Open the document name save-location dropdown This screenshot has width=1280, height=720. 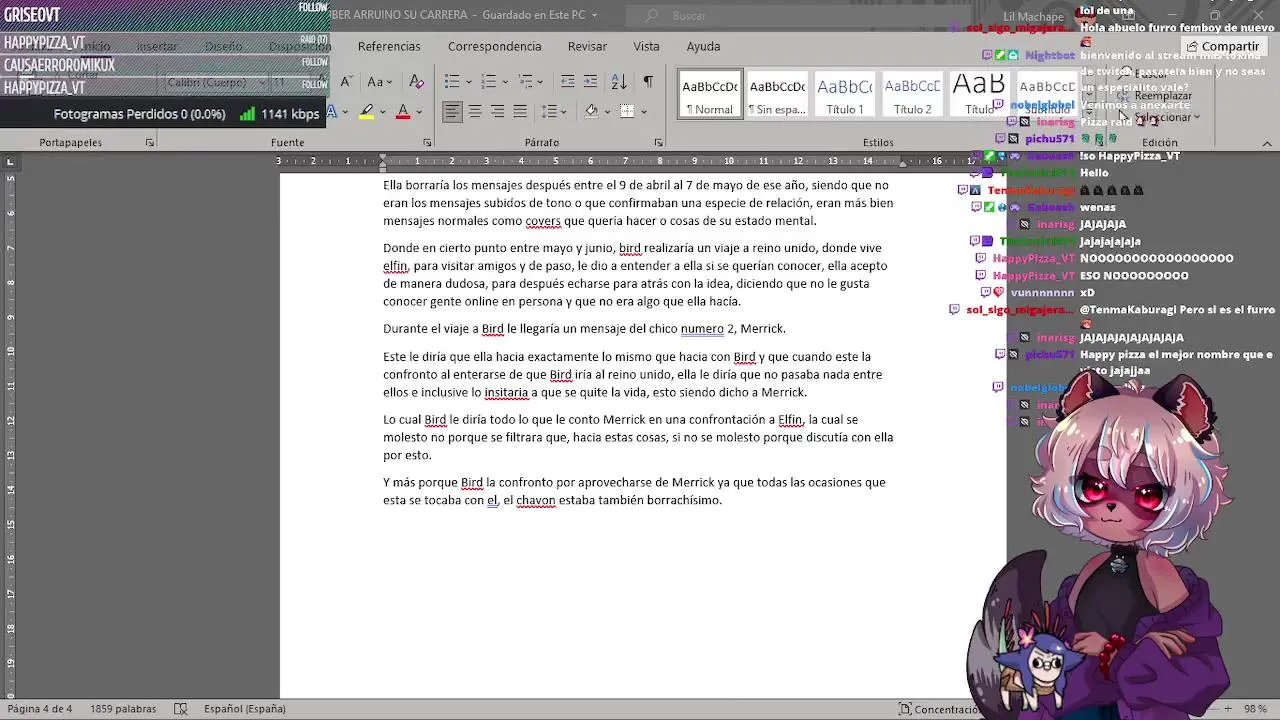tap(594, 15)
